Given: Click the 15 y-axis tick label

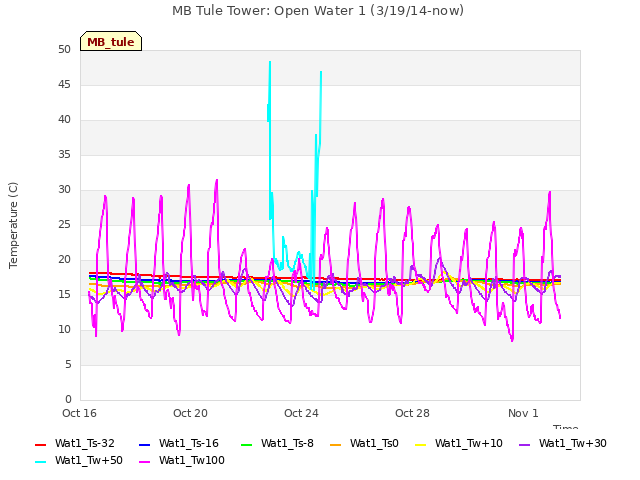Looking at the screenshot, I should coord(64,295).
